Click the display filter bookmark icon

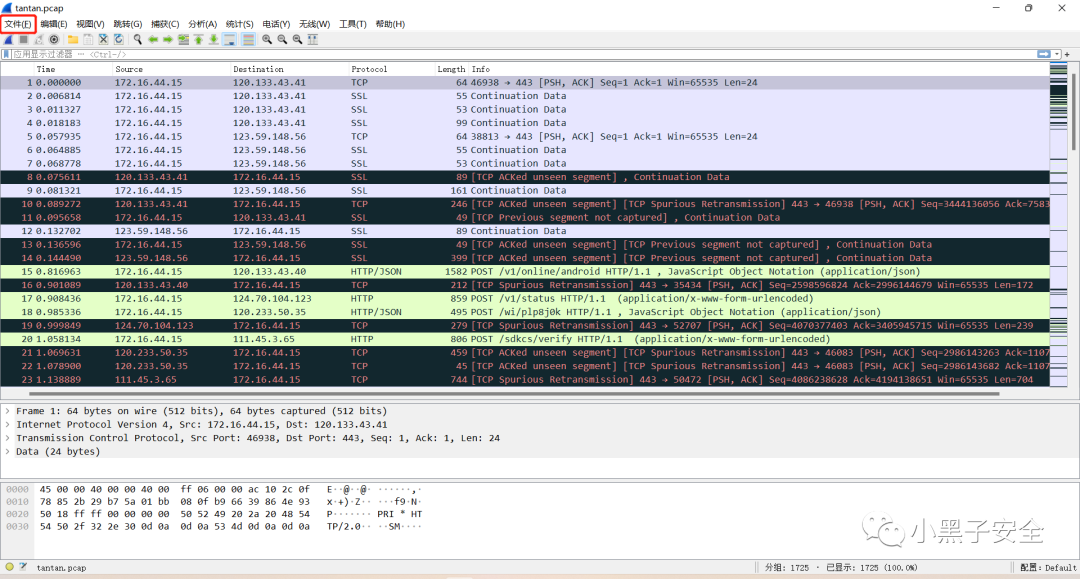tap(6, 54)
